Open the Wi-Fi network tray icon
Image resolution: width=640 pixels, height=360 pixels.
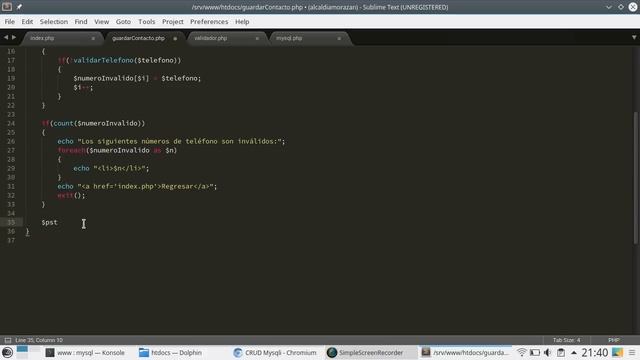click(522, 353)
